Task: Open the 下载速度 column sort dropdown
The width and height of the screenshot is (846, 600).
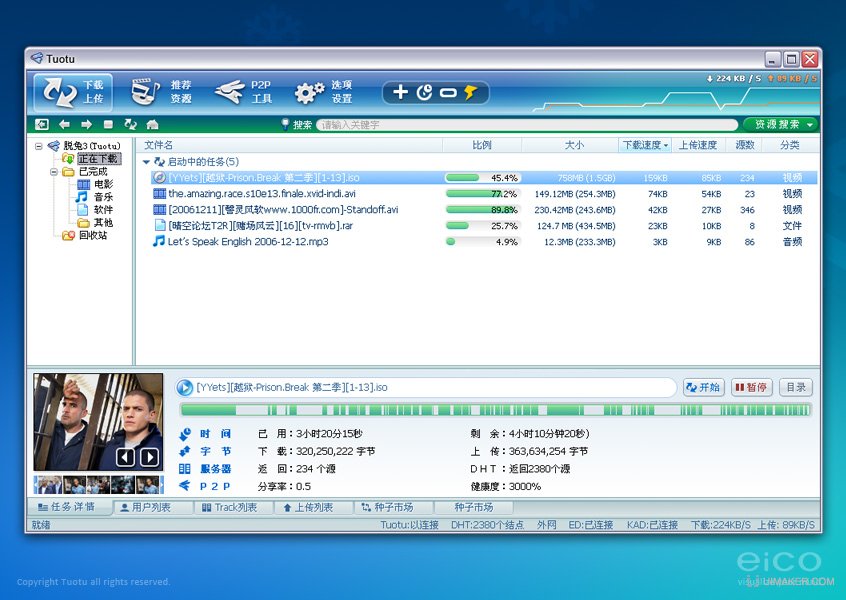Action: pos(666,145)
